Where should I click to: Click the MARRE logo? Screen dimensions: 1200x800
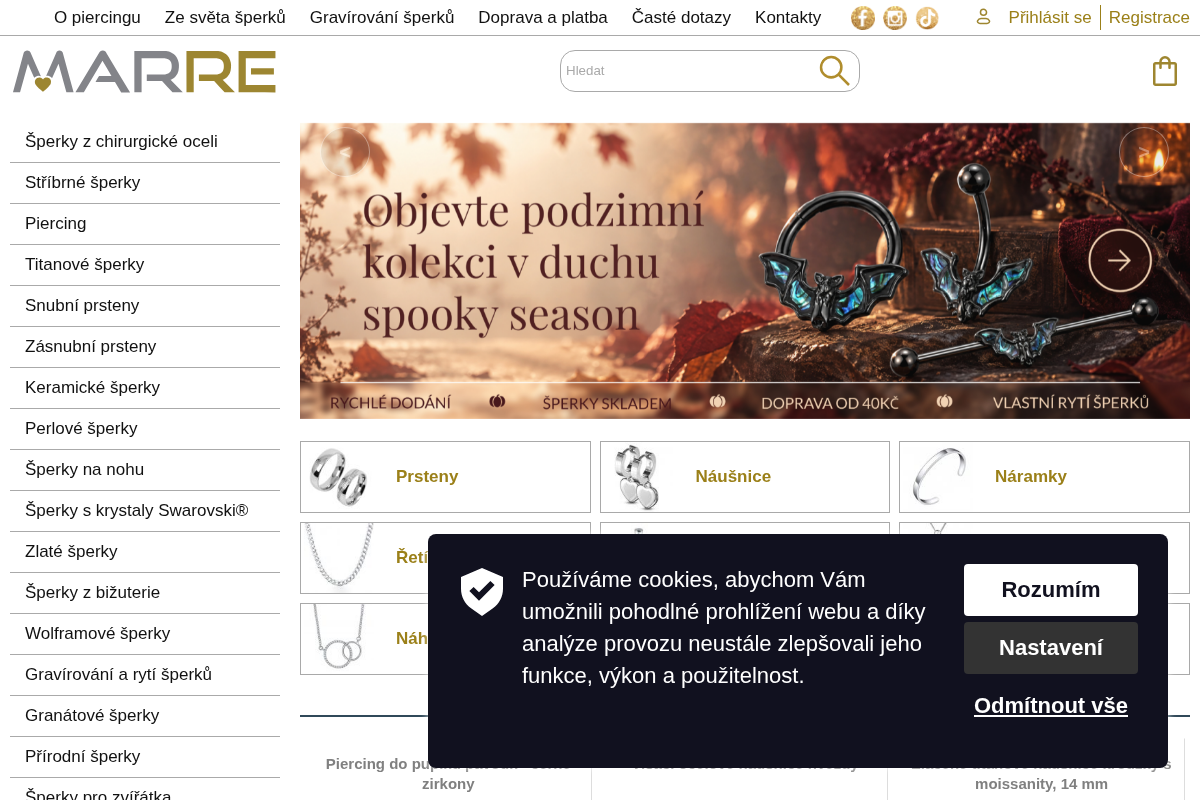[144, 72]
